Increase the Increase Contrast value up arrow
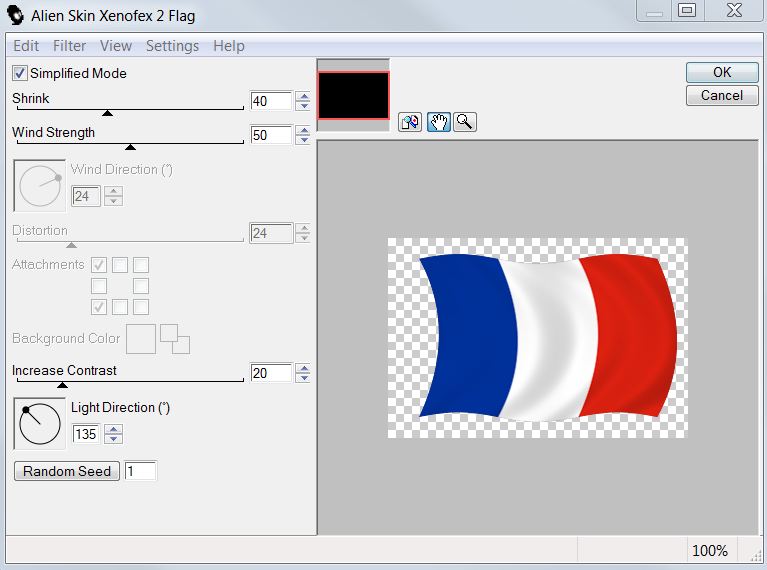Viewport: 767px width, 570px height. pos(304,368)
